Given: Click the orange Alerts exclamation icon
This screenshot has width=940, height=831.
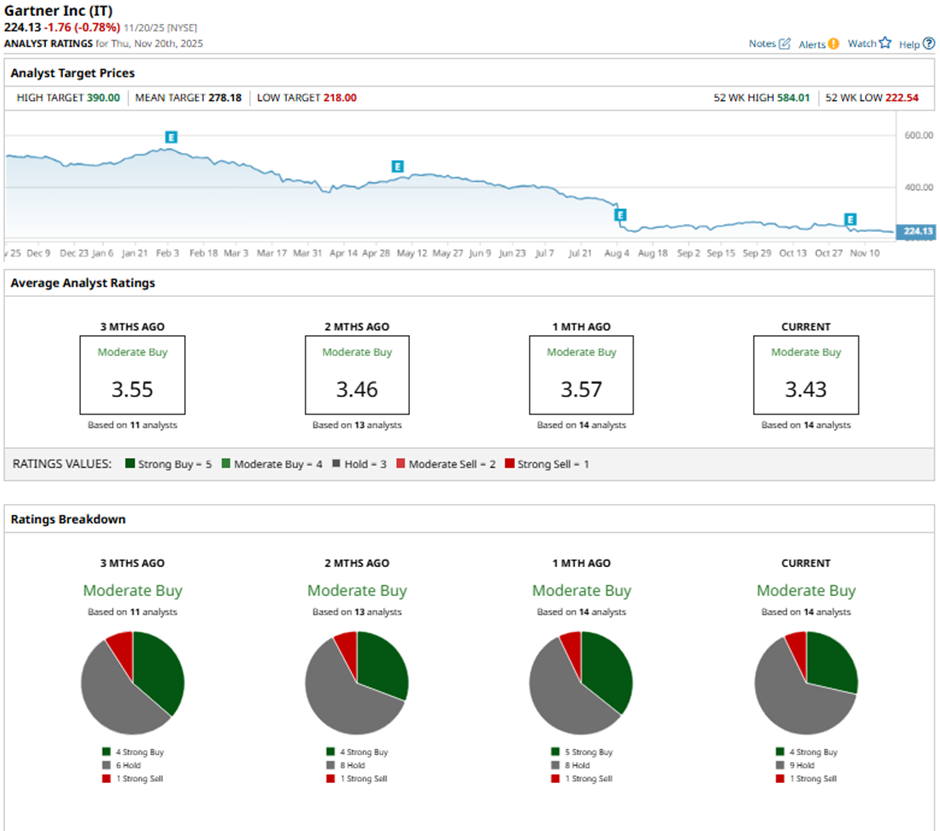Looking at the screenshot, I should (833, 44).
